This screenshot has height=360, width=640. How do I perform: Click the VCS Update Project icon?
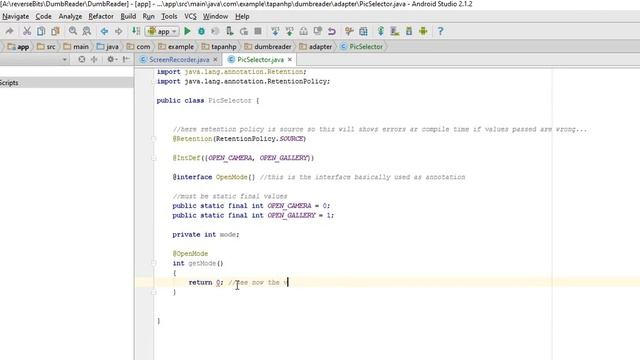point(275,31)
